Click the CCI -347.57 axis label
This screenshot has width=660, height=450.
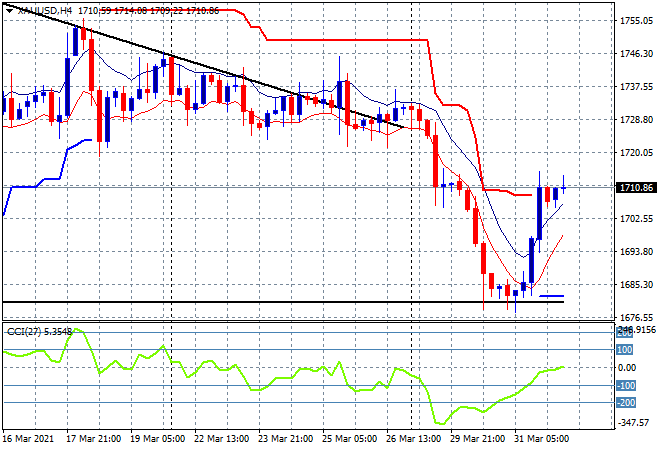pyautogui.click(x=635, y=422)
